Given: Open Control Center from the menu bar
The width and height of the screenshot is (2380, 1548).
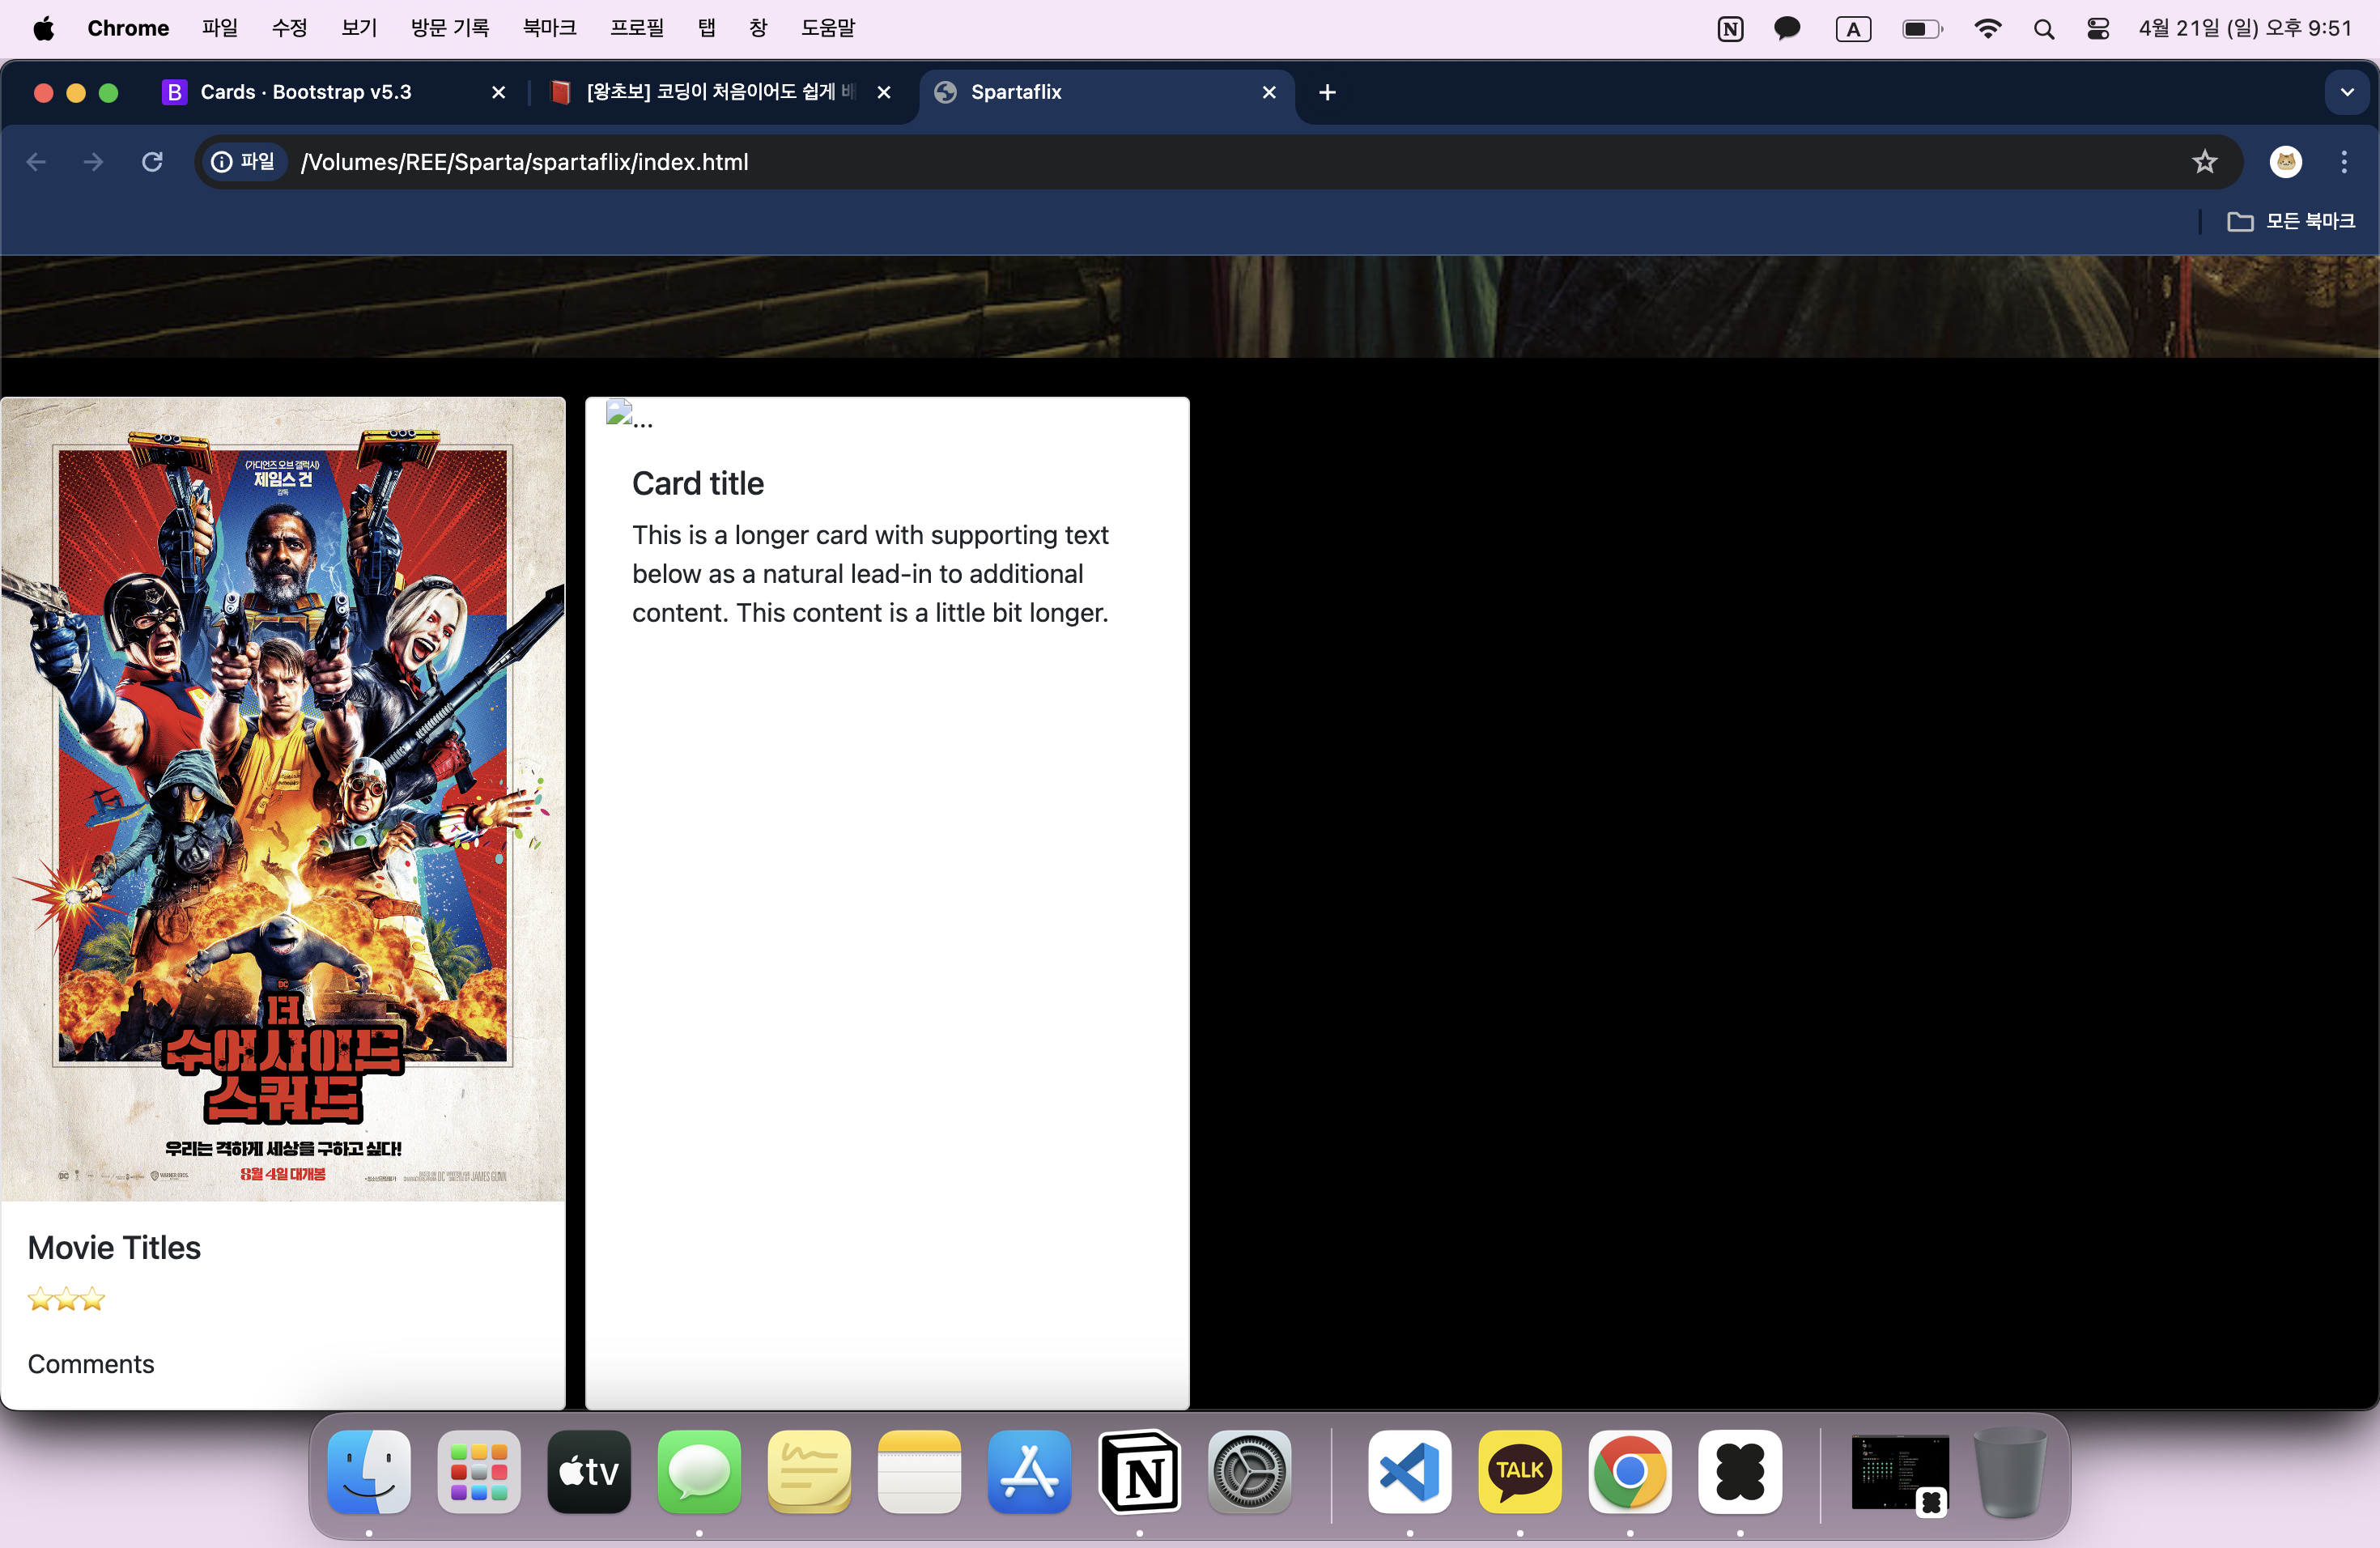Looking at the screenshot, I should [x=2098, y=29].
